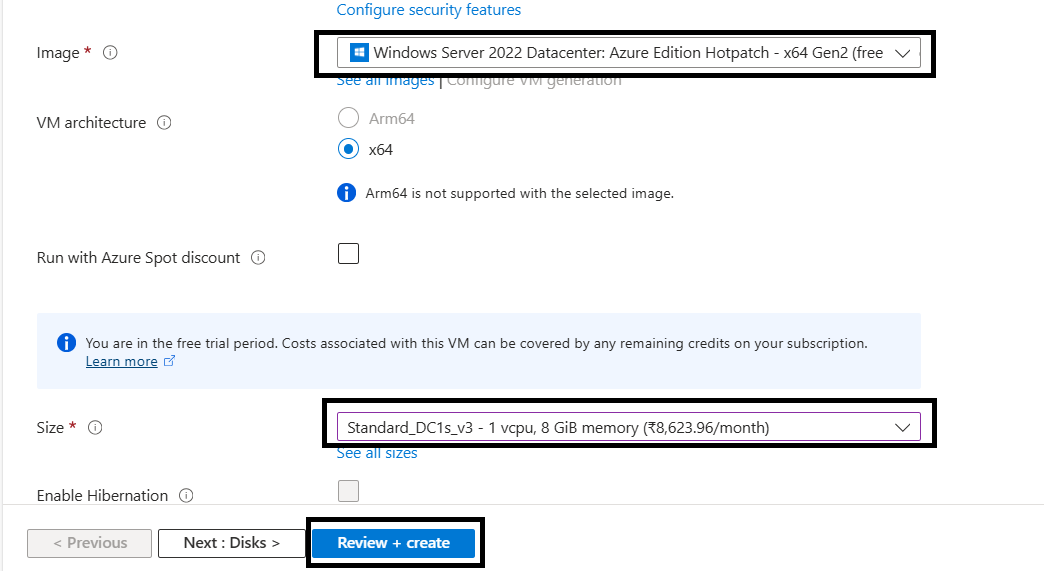Click the external link icon after Learn more

169,361
